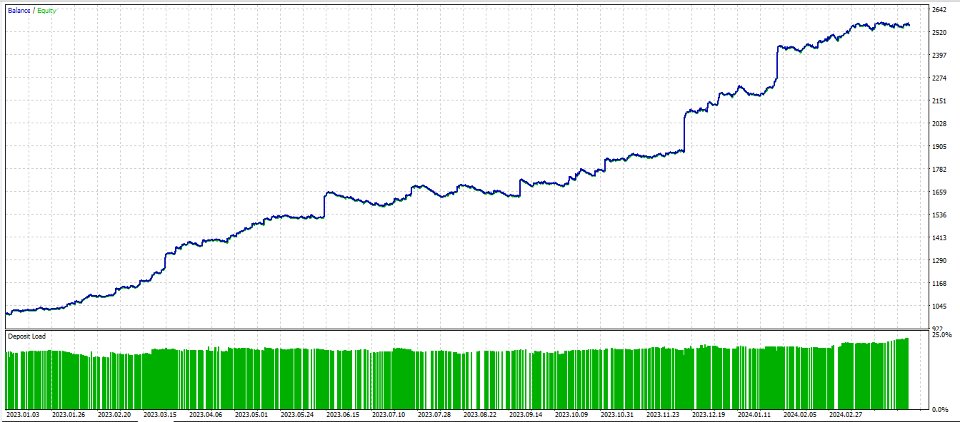This screenshot has height=422, width=960.
Task: Click the 1536 axis value
Action: (x=939, y=215)
